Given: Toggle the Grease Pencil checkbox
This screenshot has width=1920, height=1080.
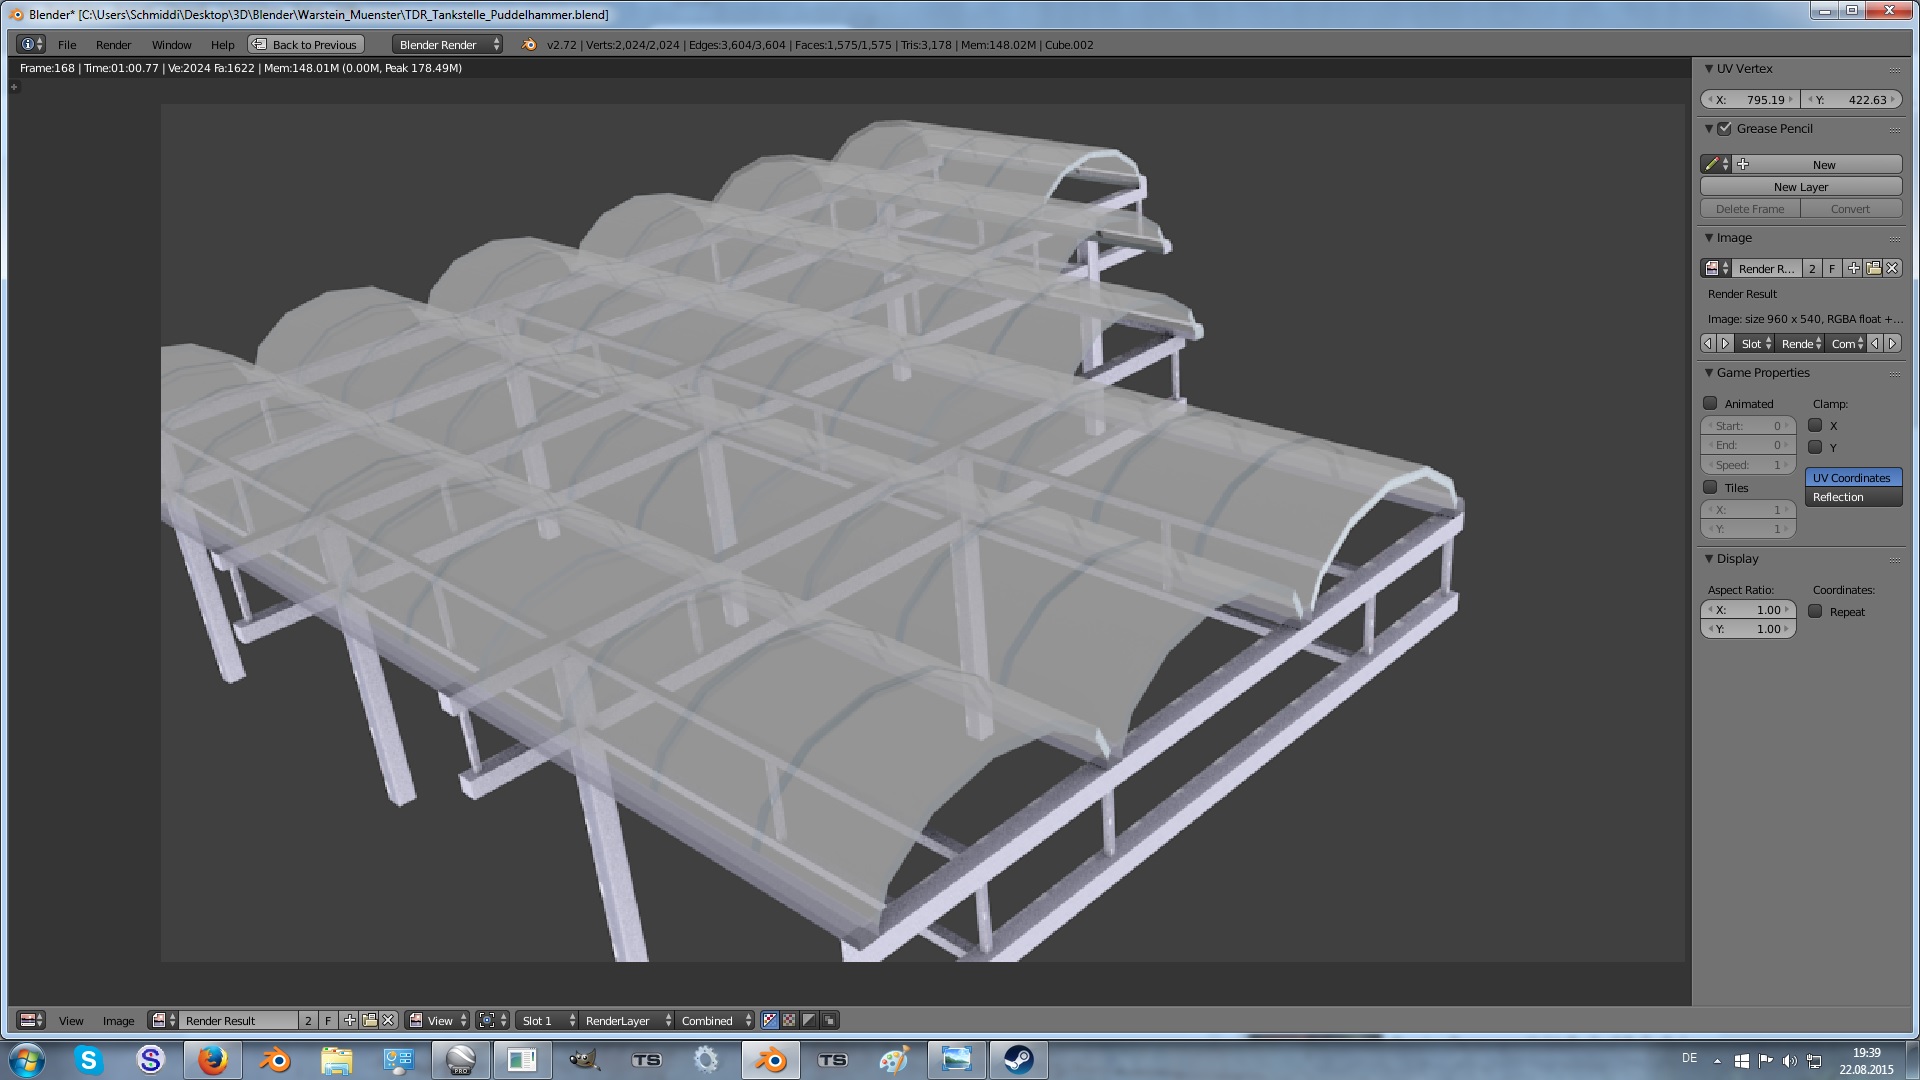Looking at the screenshot, I should (x=1724, y=128).
